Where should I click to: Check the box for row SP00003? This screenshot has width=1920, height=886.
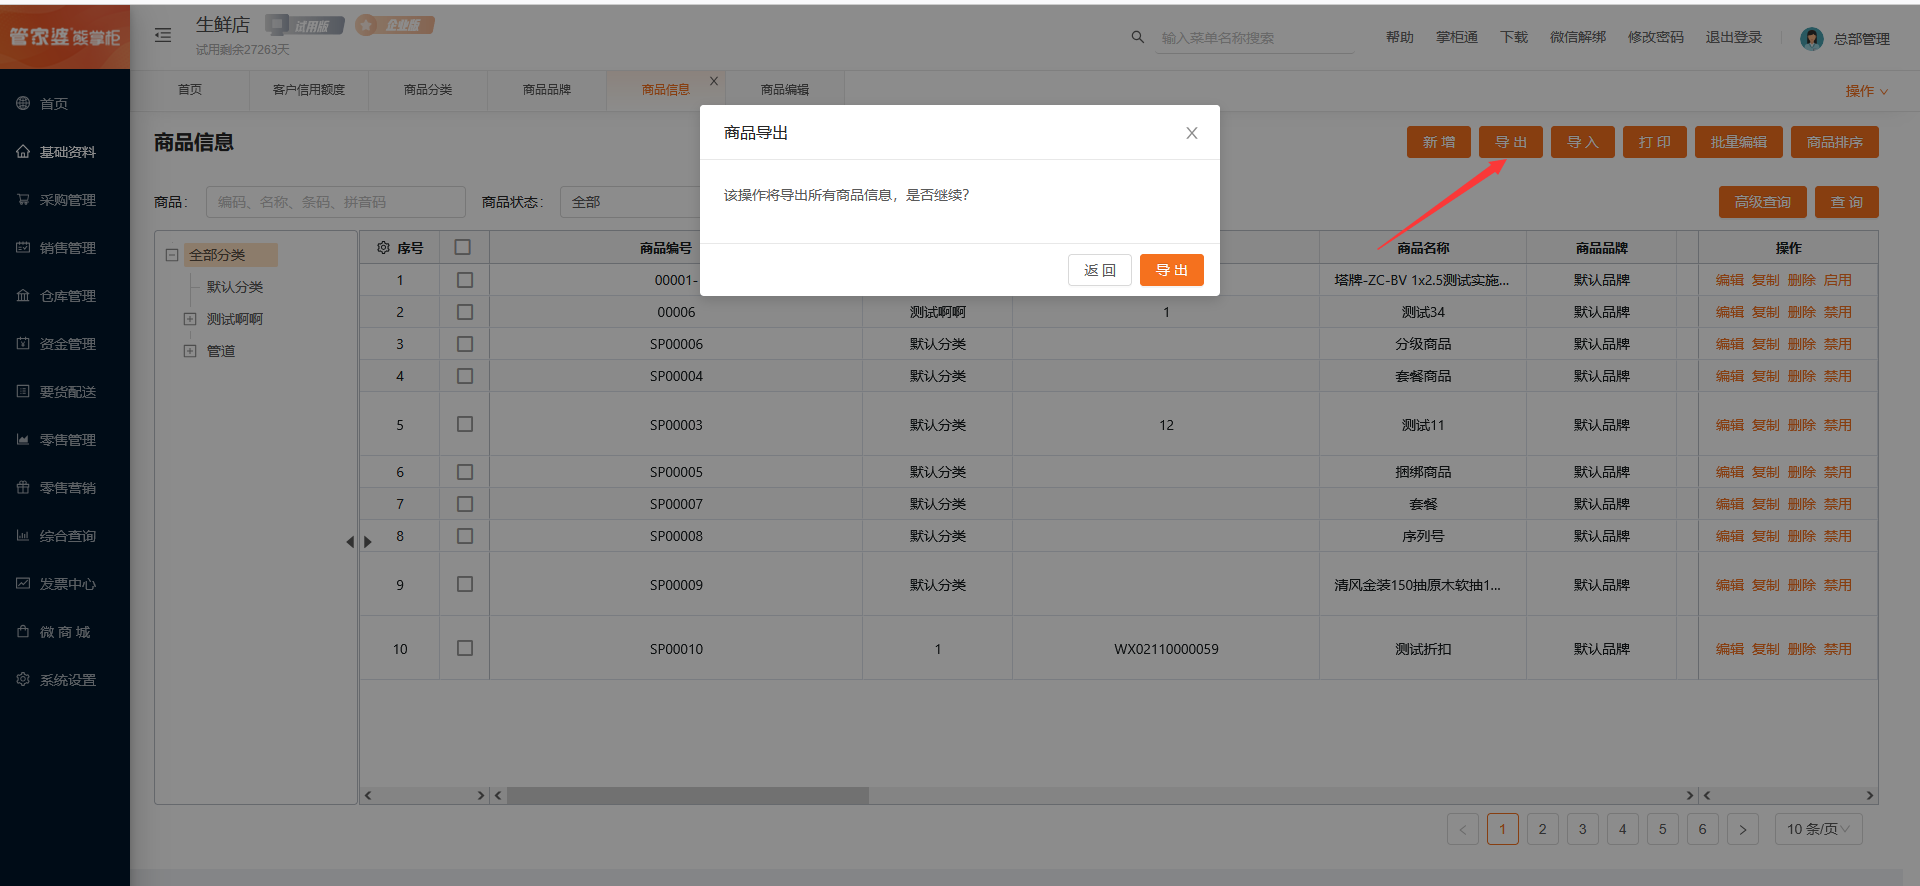click(x=465, y=424)
